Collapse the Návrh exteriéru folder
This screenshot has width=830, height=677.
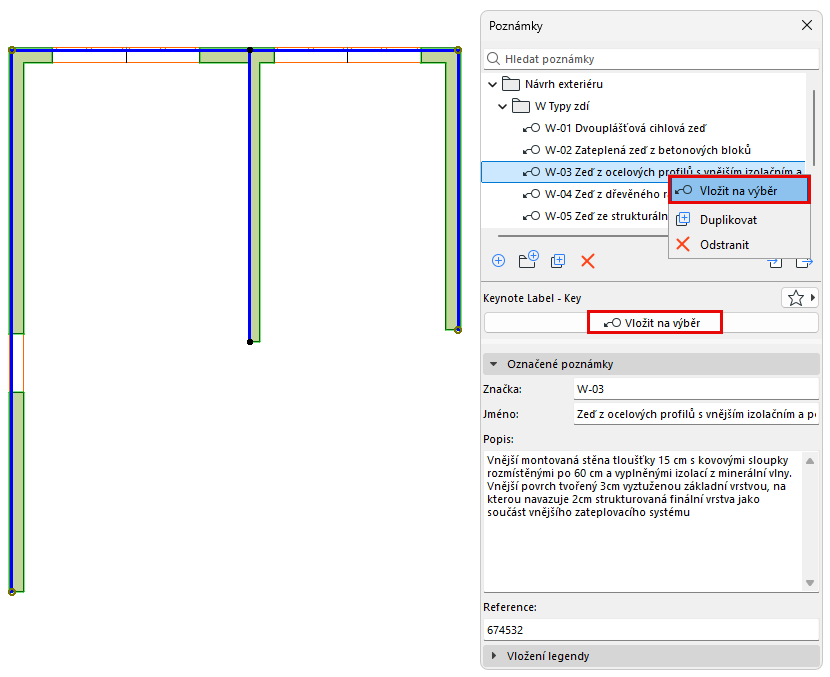click(492, 84)
